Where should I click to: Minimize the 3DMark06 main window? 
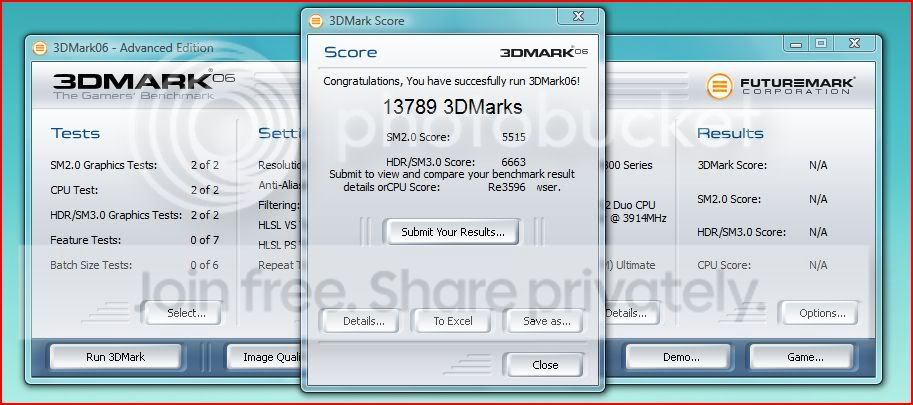tap(795, 44)
